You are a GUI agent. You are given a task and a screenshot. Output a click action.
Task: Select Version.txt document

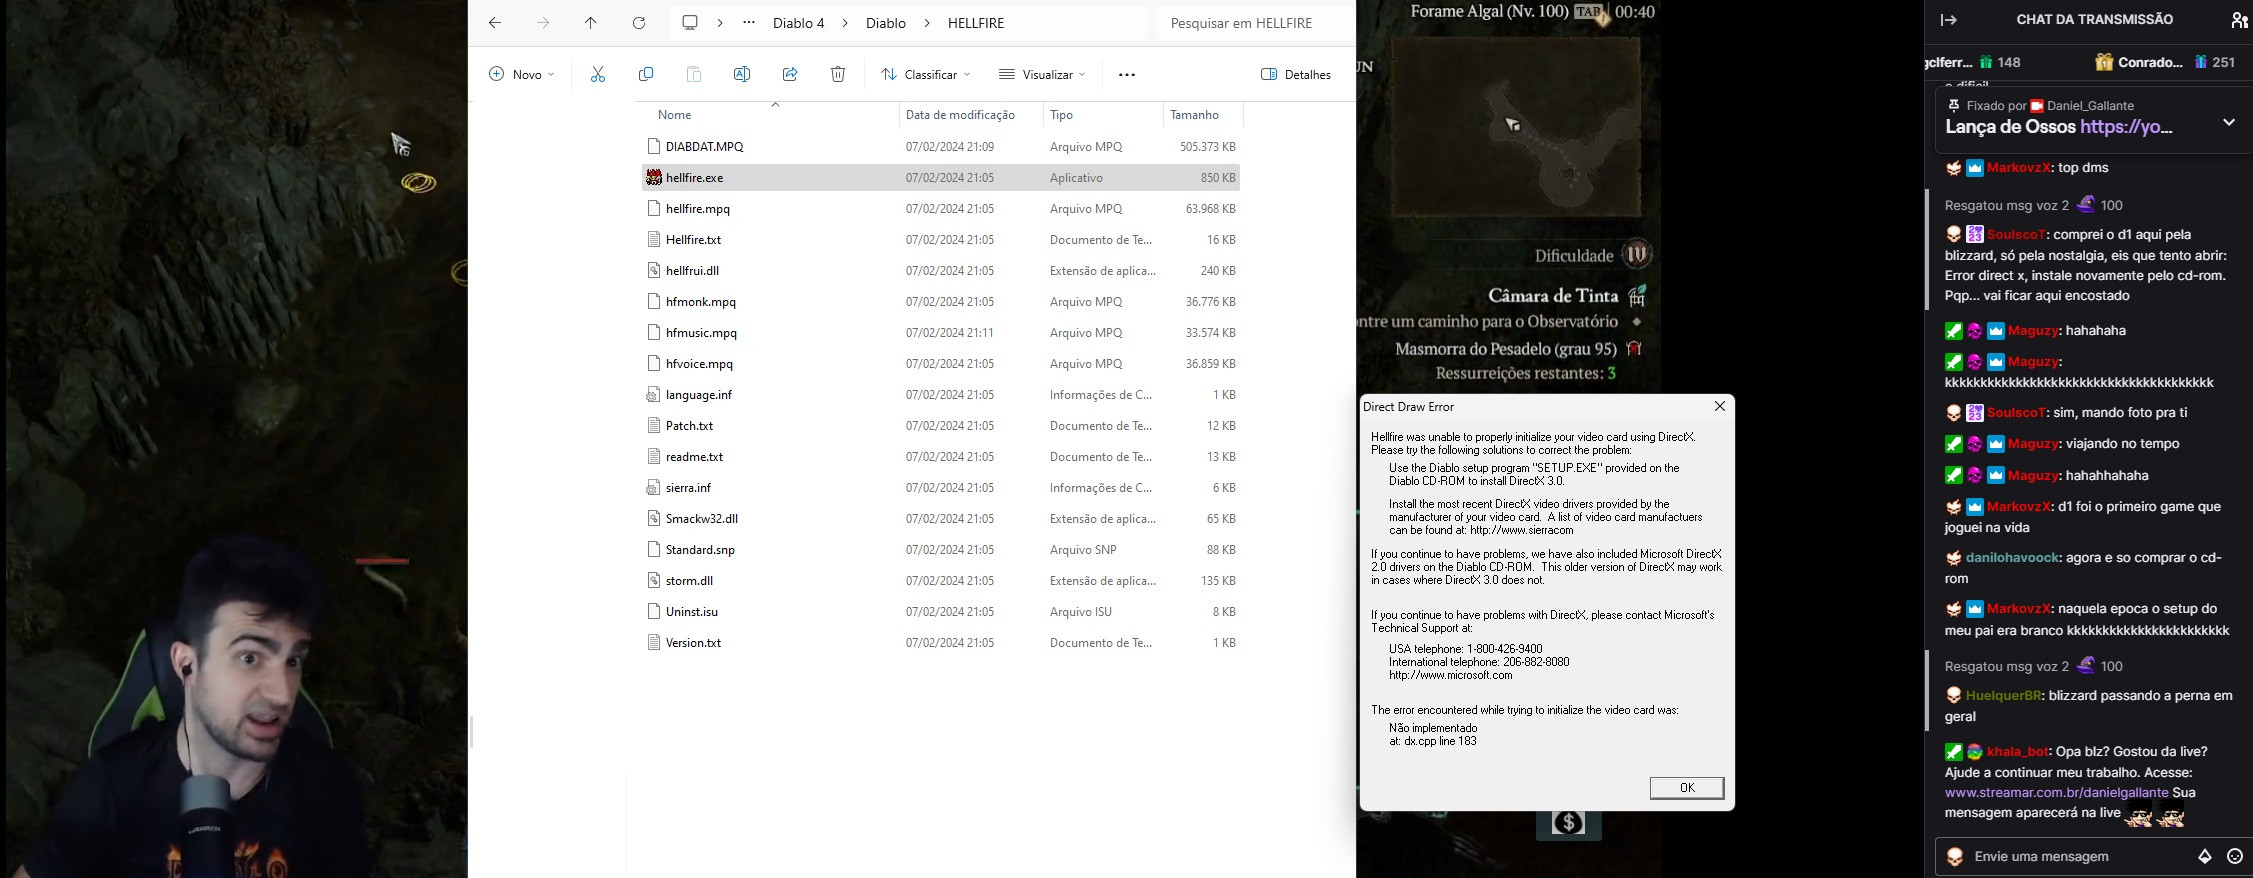941,642
